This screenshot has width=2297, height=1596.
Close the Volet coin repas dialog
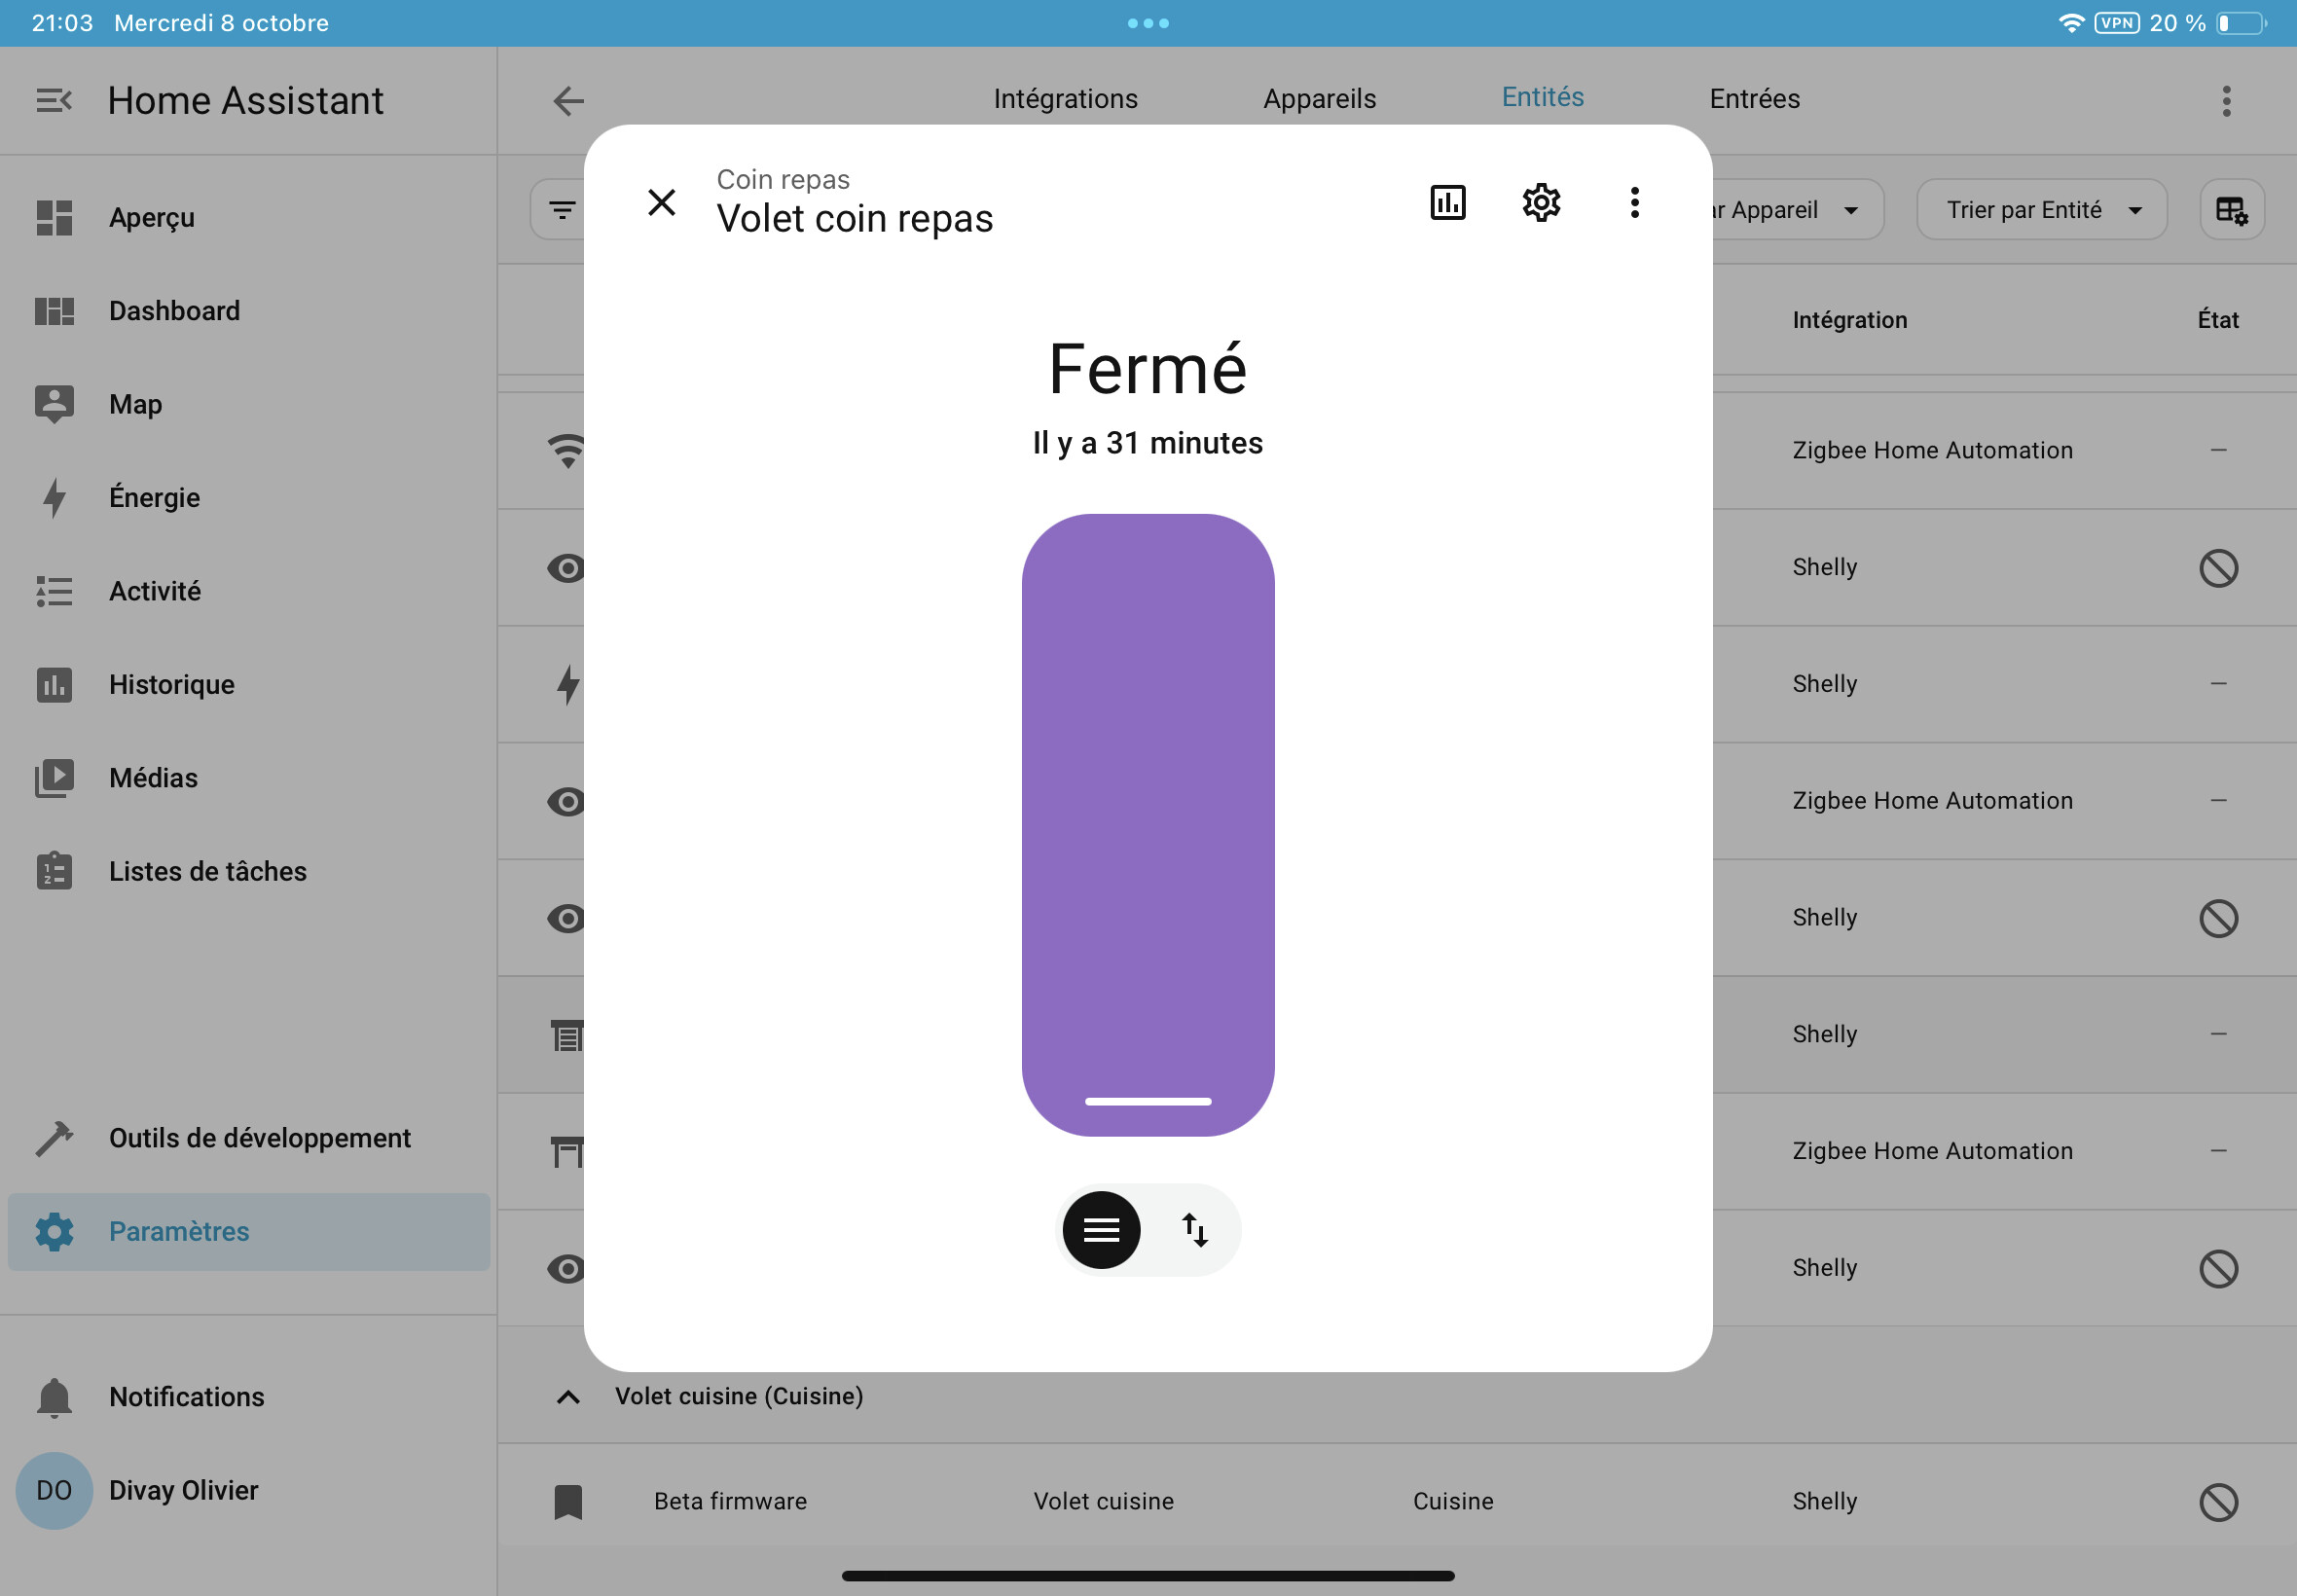[x=661, y=203]
